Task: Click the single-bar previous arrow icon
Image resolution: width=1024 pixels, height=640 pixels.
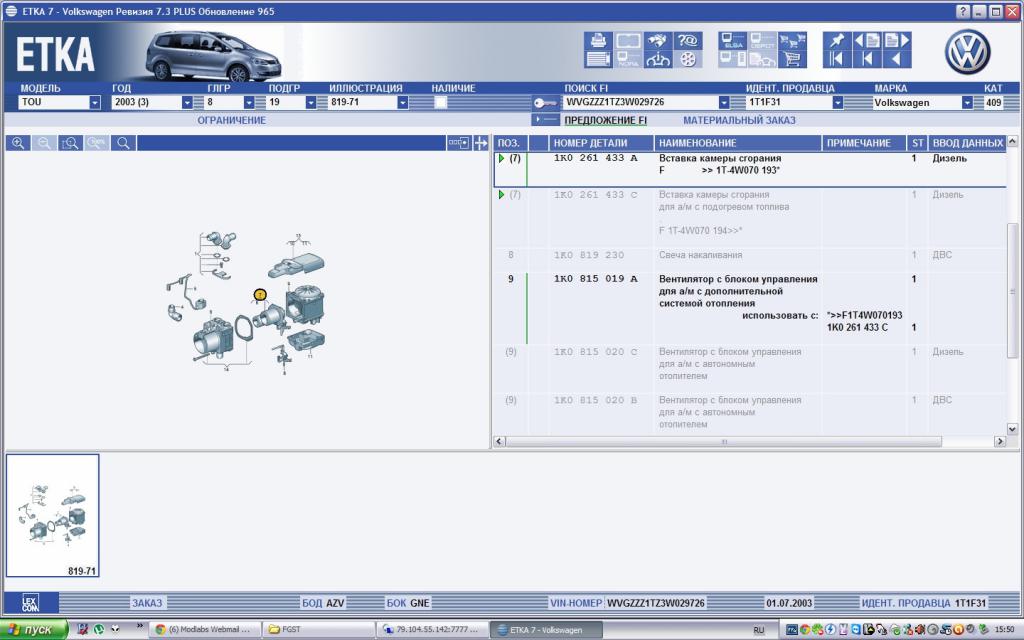Action: [867, 59]
